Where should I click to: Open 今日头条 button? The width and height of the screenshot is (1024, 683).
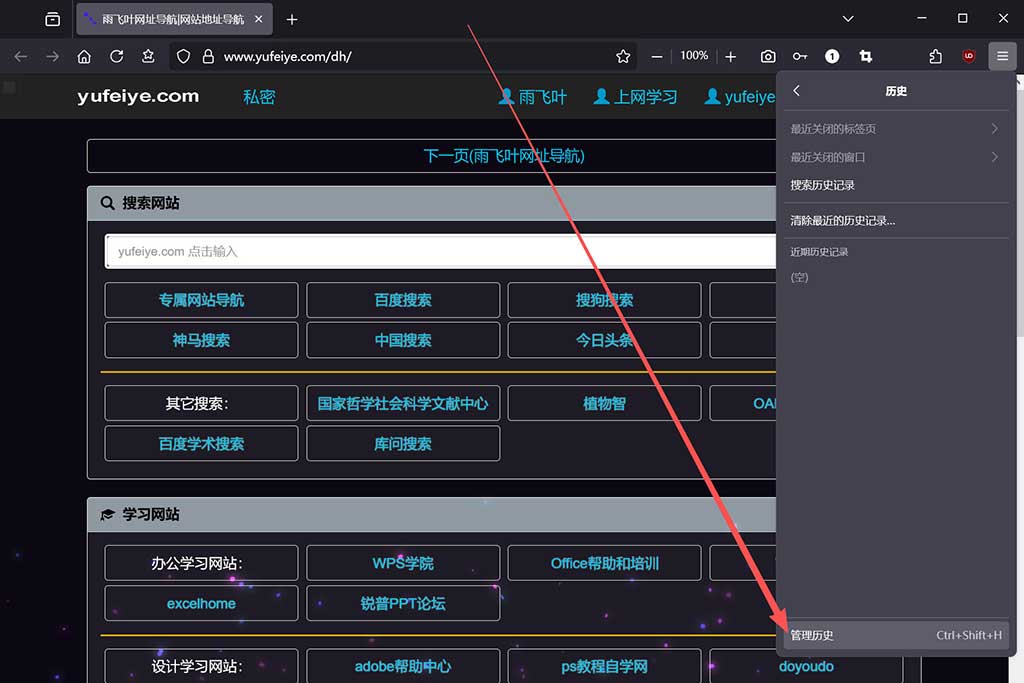point(605,340)
